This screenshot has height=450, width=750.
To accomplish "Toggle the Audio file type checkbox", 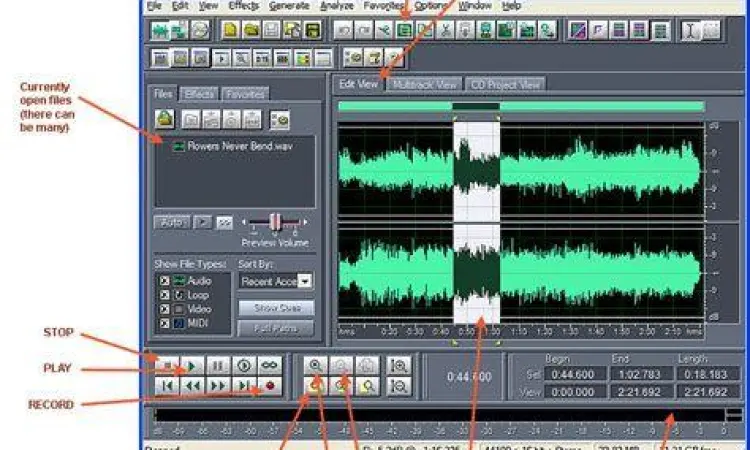I will (164, 282).
